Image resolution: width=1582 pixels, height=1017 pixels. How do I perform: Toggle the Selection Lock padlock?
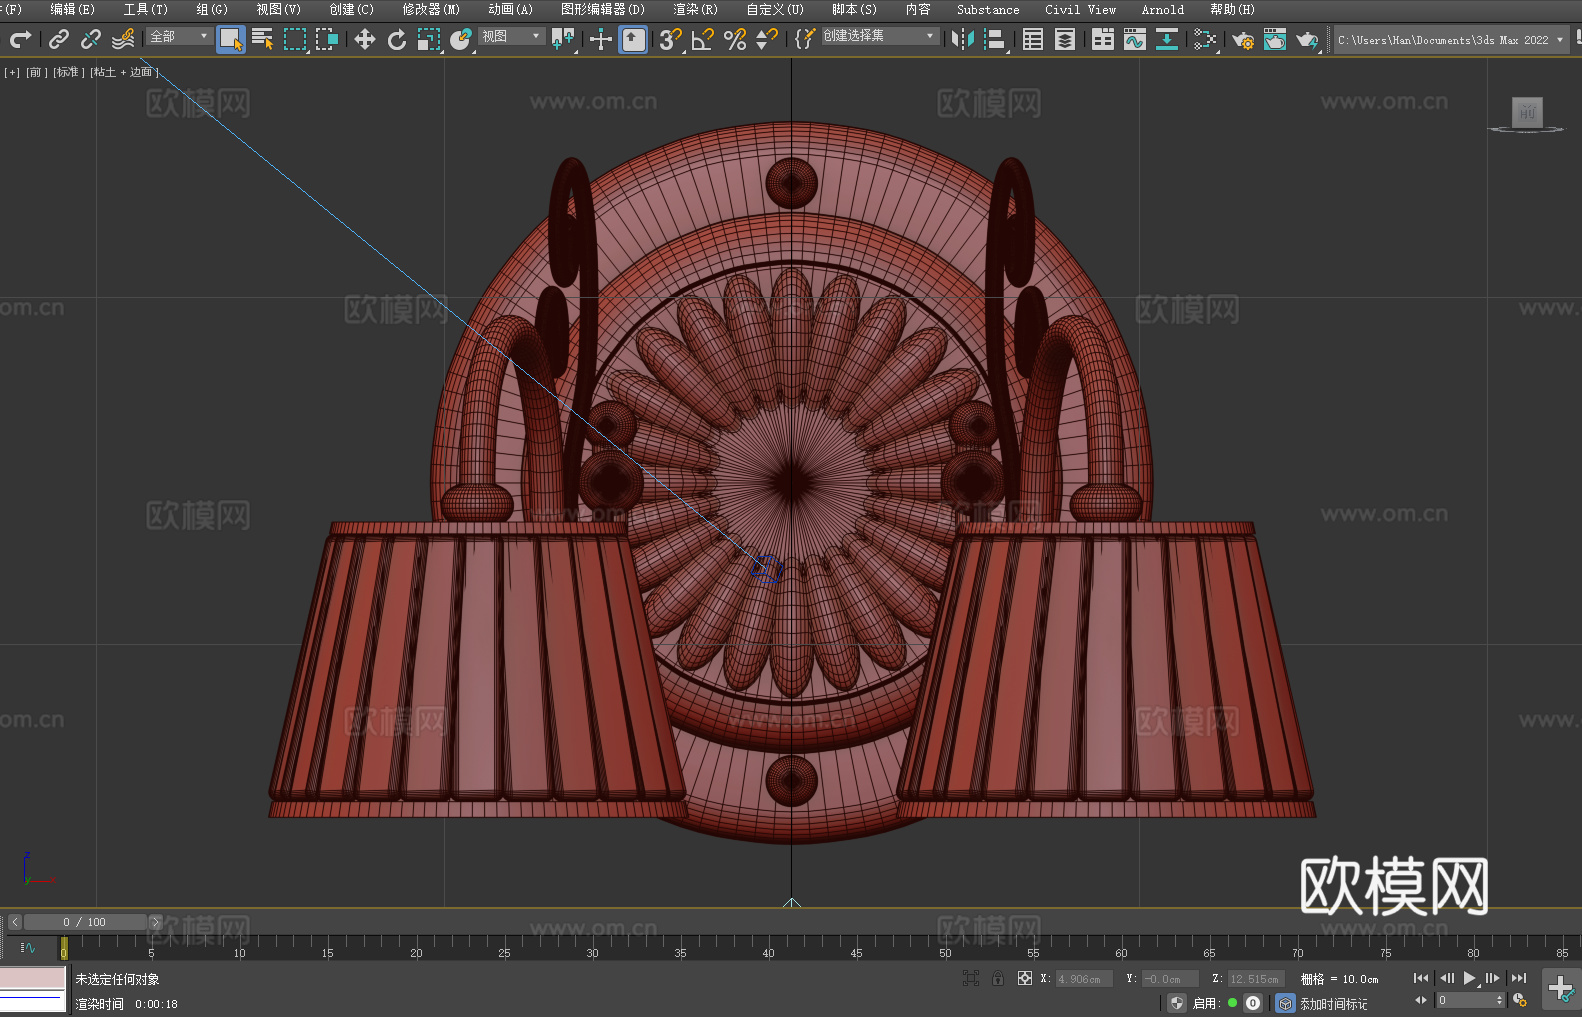[x=998, y=978]
